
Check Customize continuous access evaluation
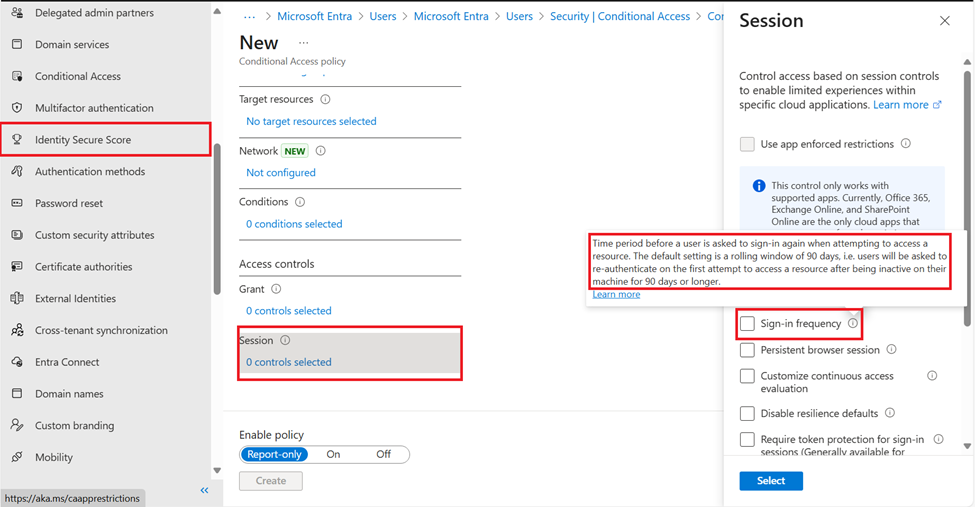tap(747, 376)
